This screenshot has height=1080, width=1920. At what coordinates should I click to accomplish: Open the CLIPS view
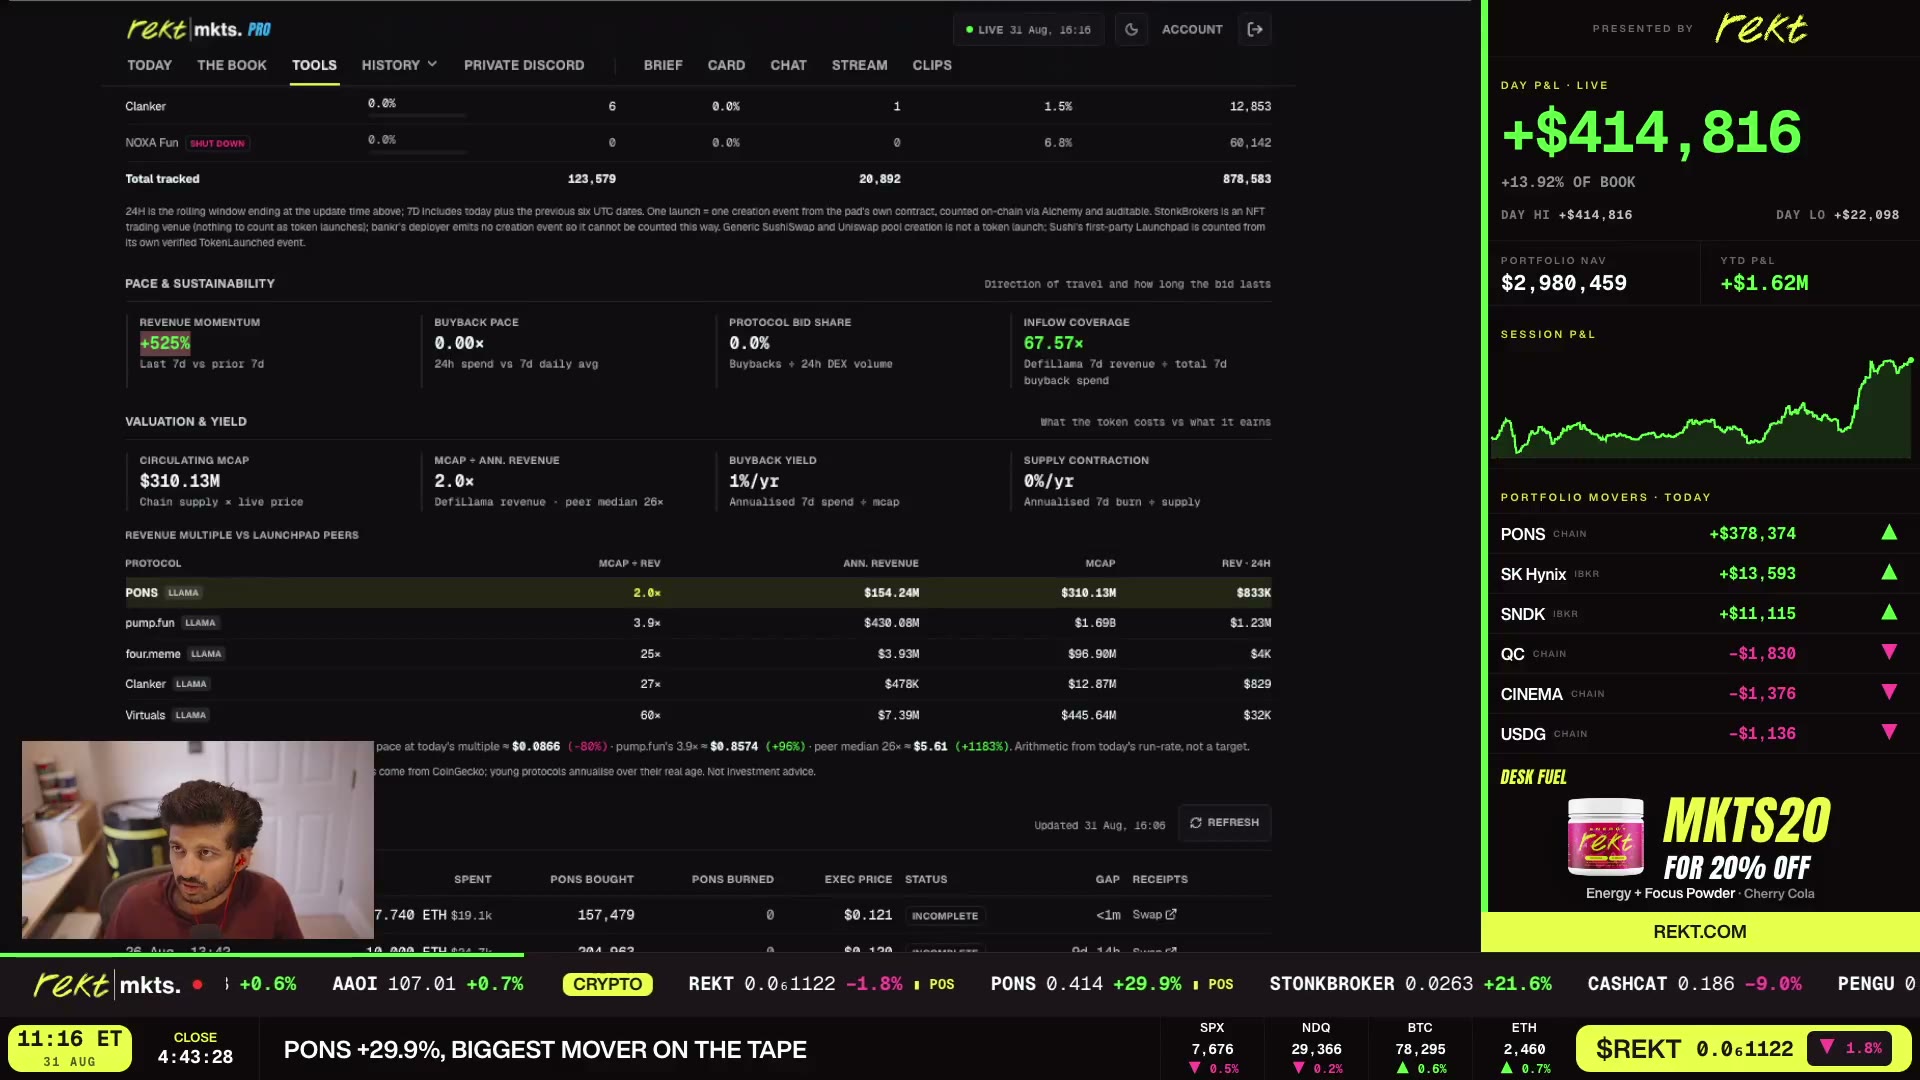(932, 65)
